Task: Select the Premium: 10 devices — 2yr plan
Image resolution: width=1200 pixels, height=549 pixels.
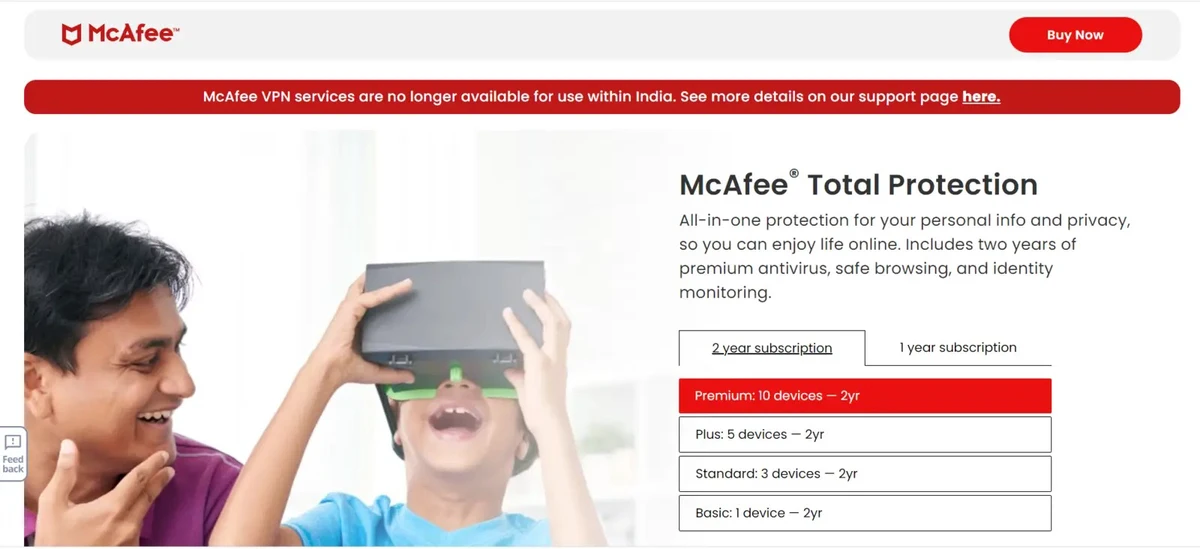Action: pos(865,396)
